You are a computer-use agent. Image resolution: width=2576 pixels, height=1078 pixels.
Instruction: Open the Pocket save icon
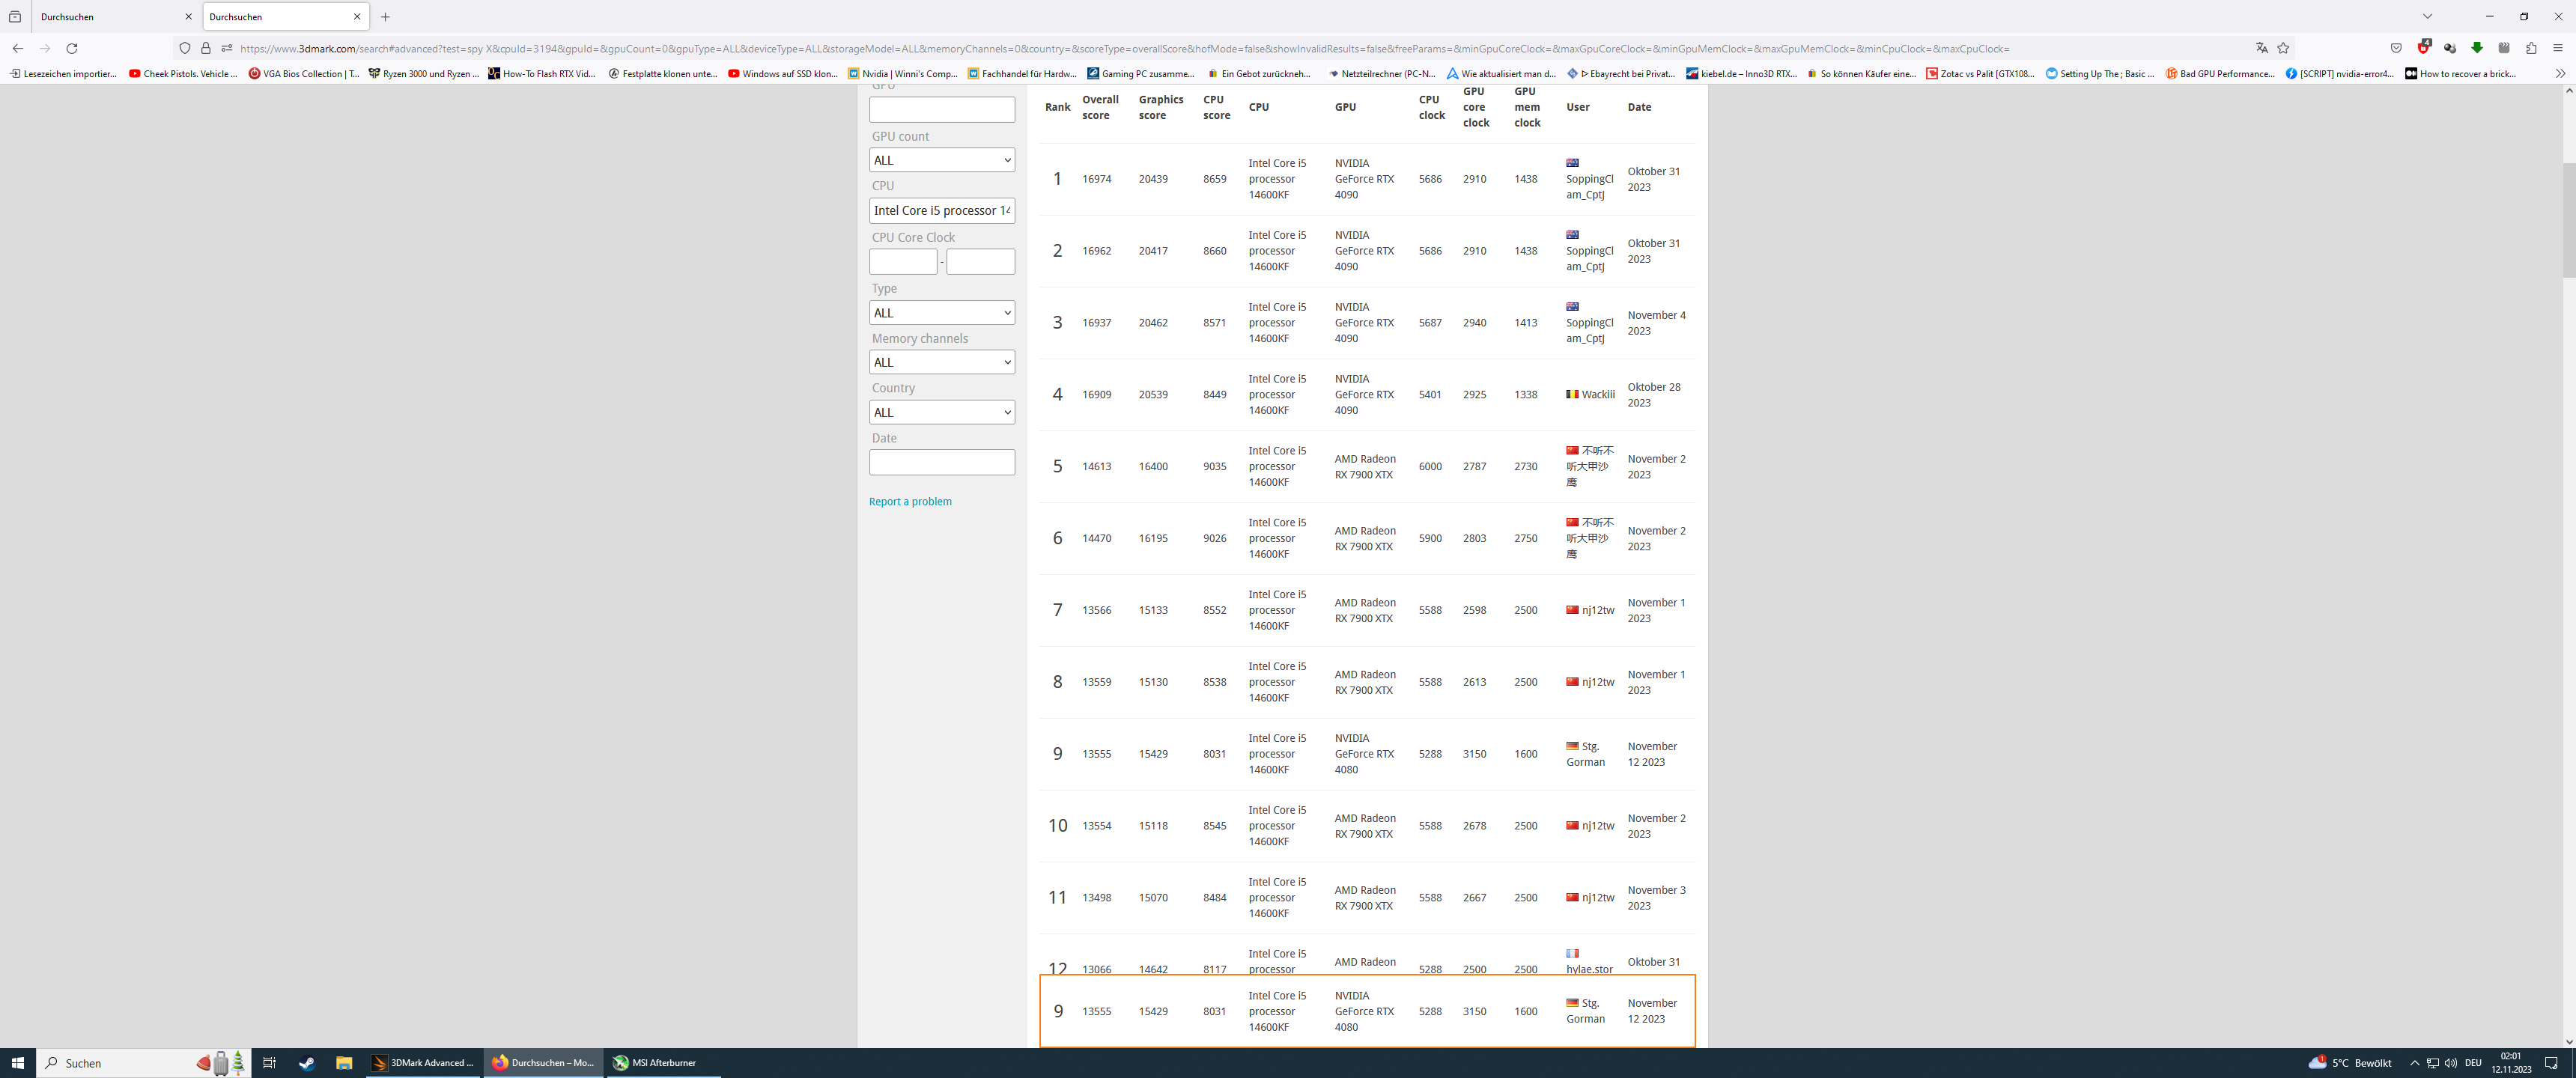(2396, 48)
